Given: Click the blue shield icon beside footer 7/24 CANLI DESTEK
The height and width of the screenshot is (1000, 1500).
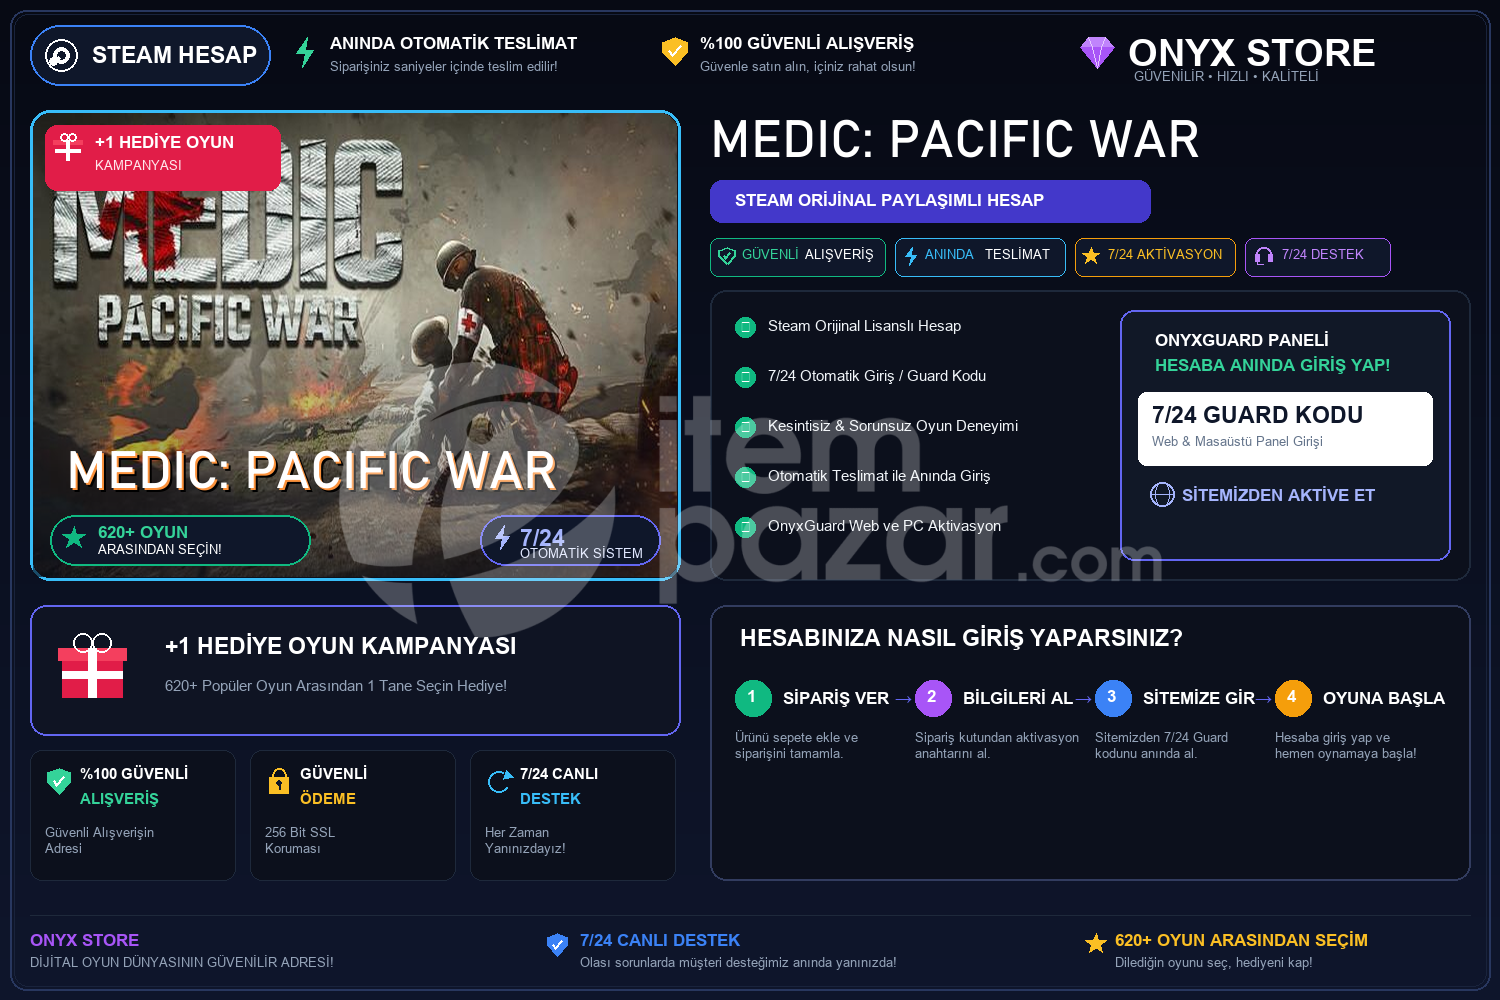Looking at the screenshot, I should [558, 945].
